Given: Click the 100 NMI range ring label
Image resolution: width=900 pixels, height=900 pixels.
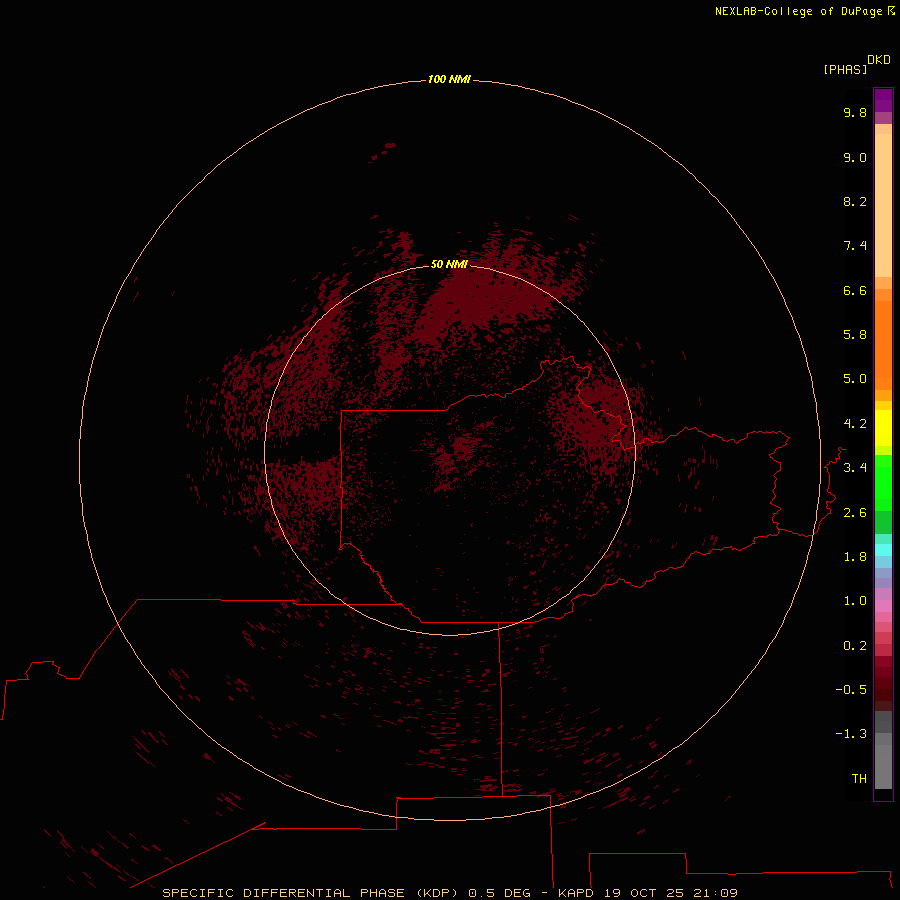Looking at the screenshot, I should (x=449, y=79).
